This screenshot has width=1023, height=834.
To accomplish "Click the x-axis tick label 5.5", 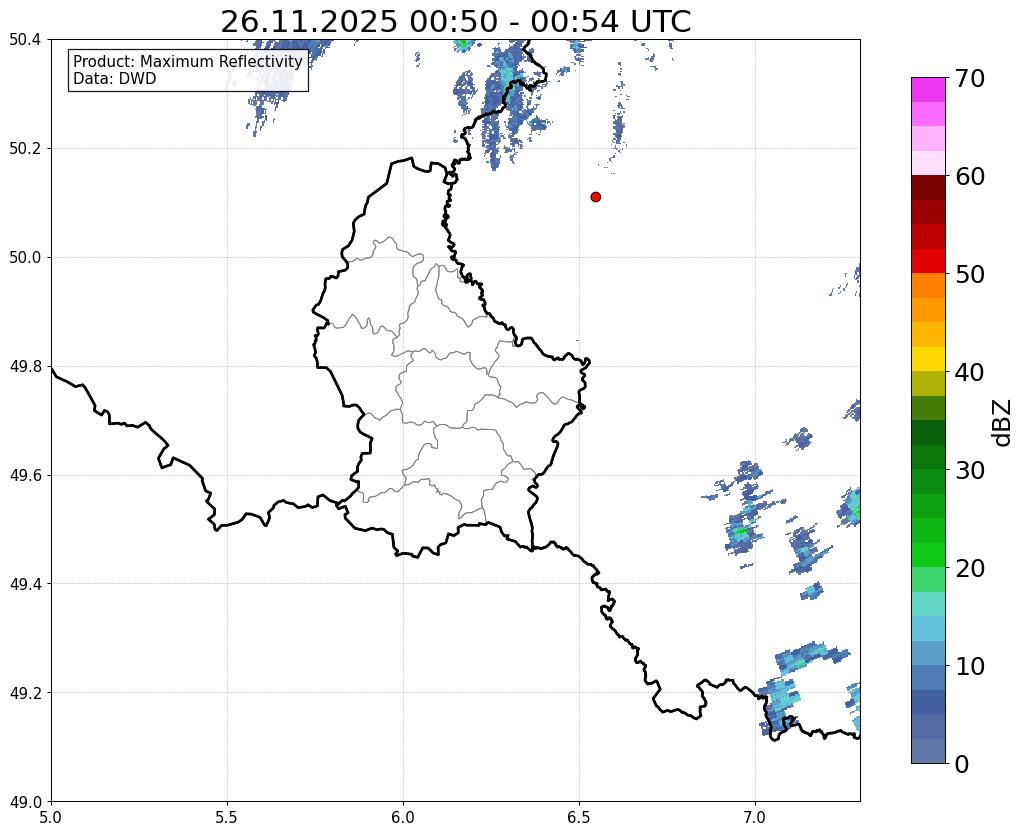I will 227,817.
